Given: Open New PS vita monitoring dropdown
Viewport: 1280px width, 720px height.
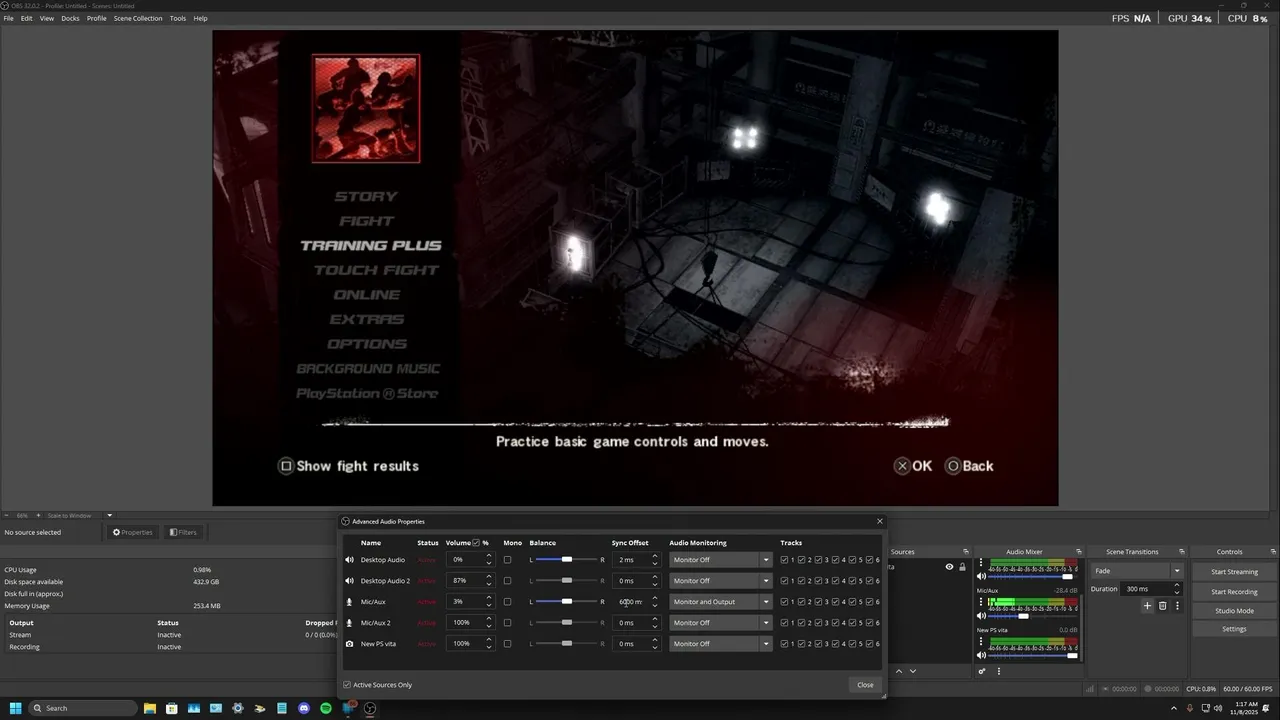Looking at the screenshot, I should [721, 644].
